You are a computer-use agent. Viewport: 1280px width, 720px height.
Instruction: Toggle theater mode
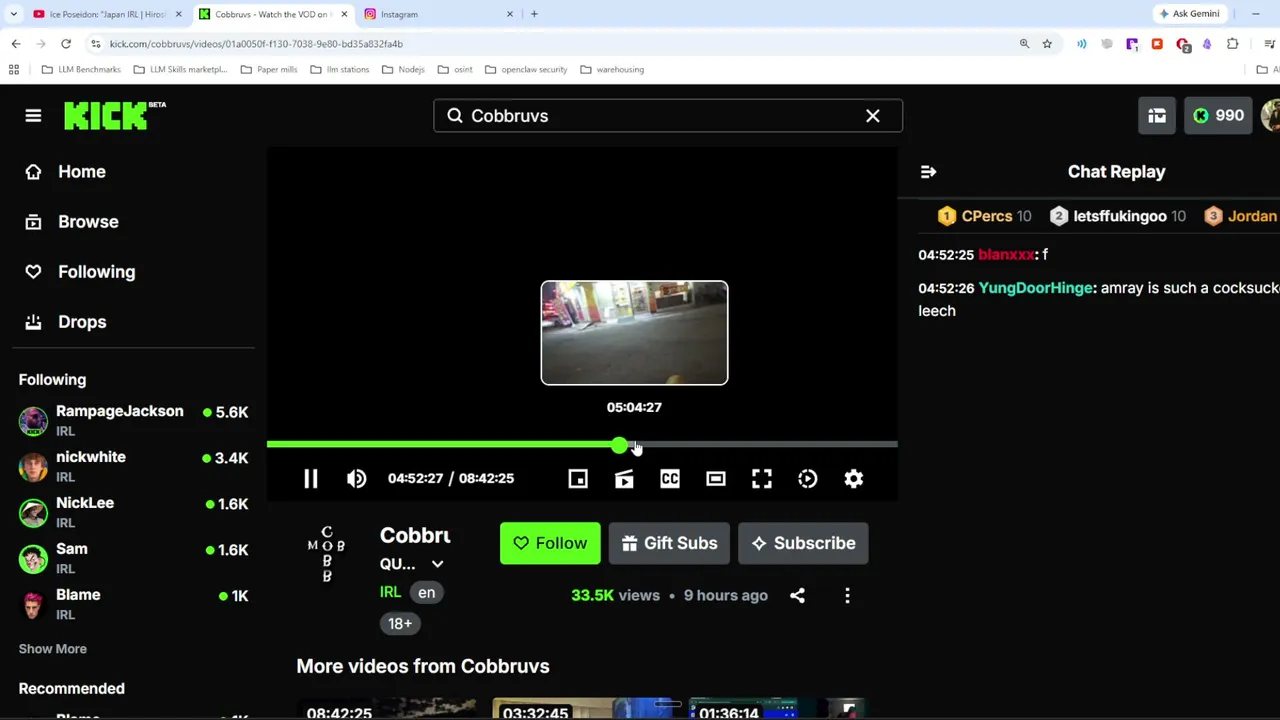716,479
